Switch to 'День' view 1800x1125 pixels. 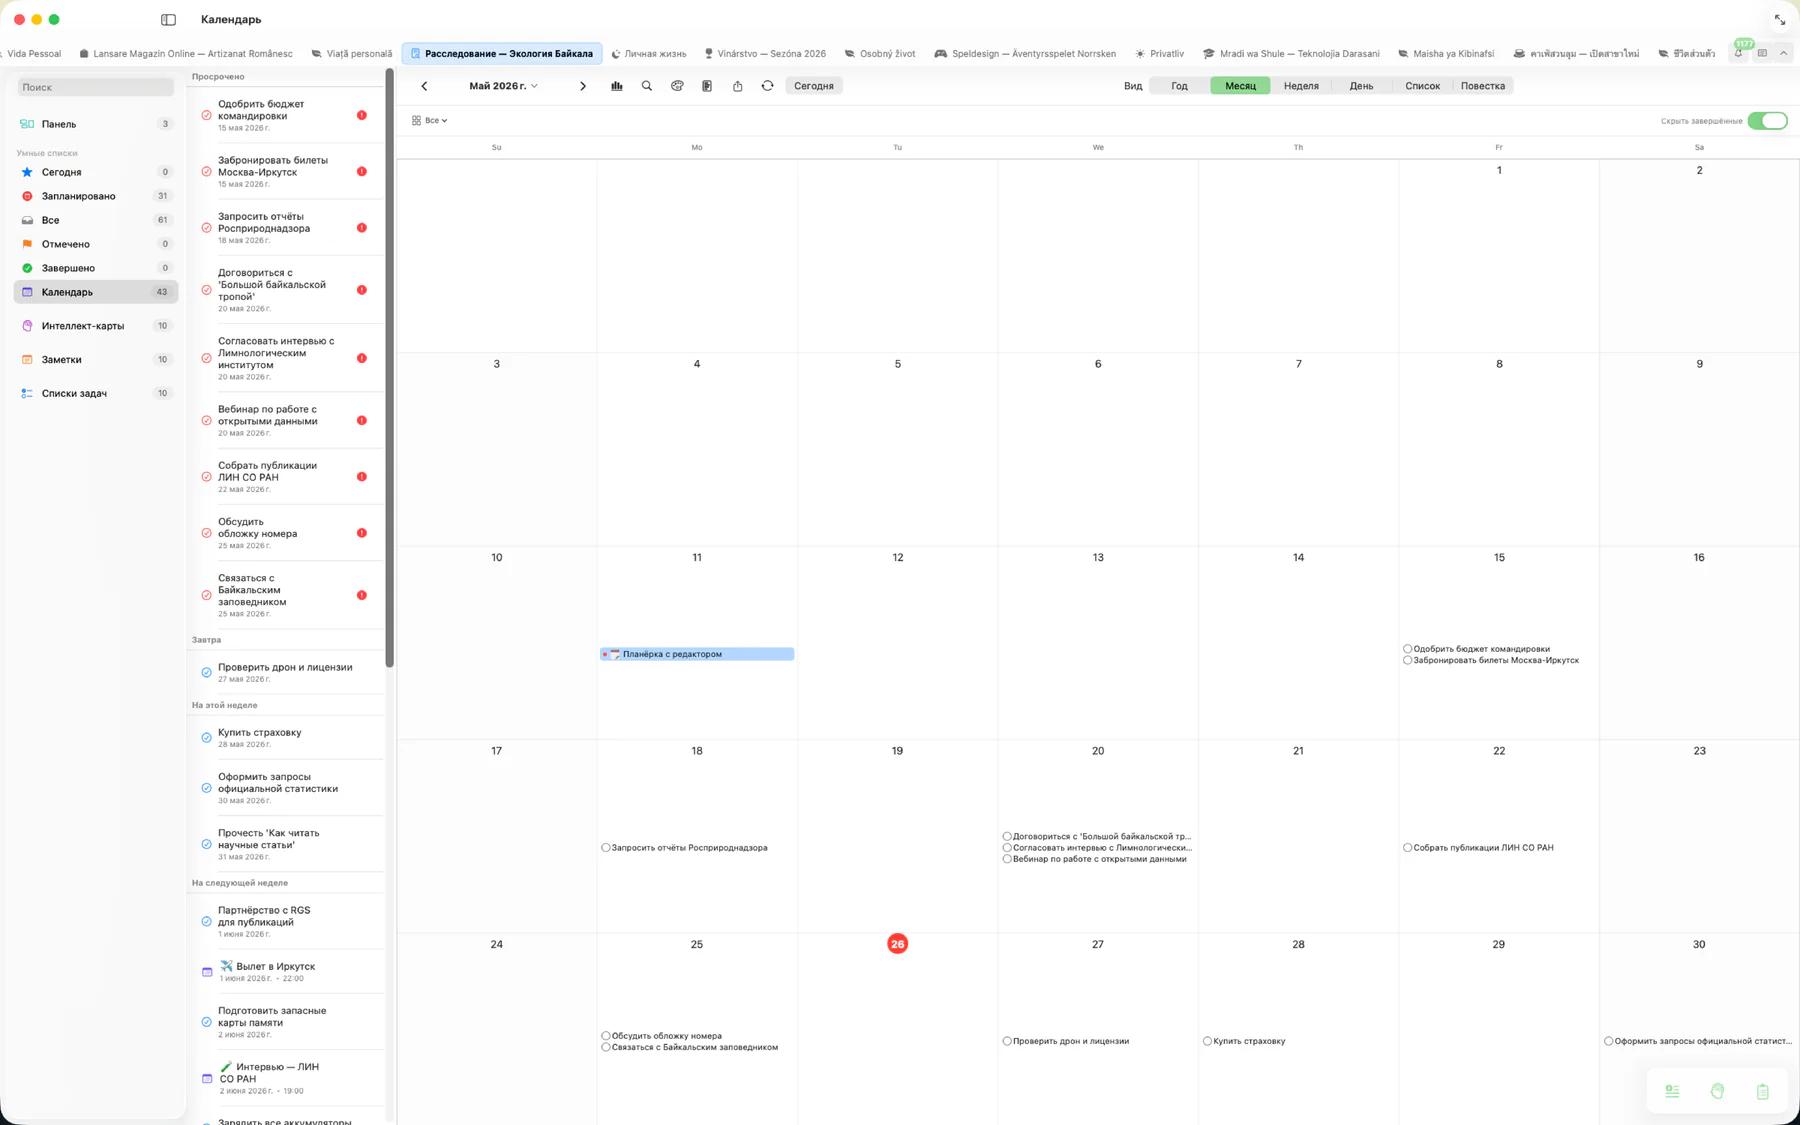pyautogui.click(x=1361, y=86)
